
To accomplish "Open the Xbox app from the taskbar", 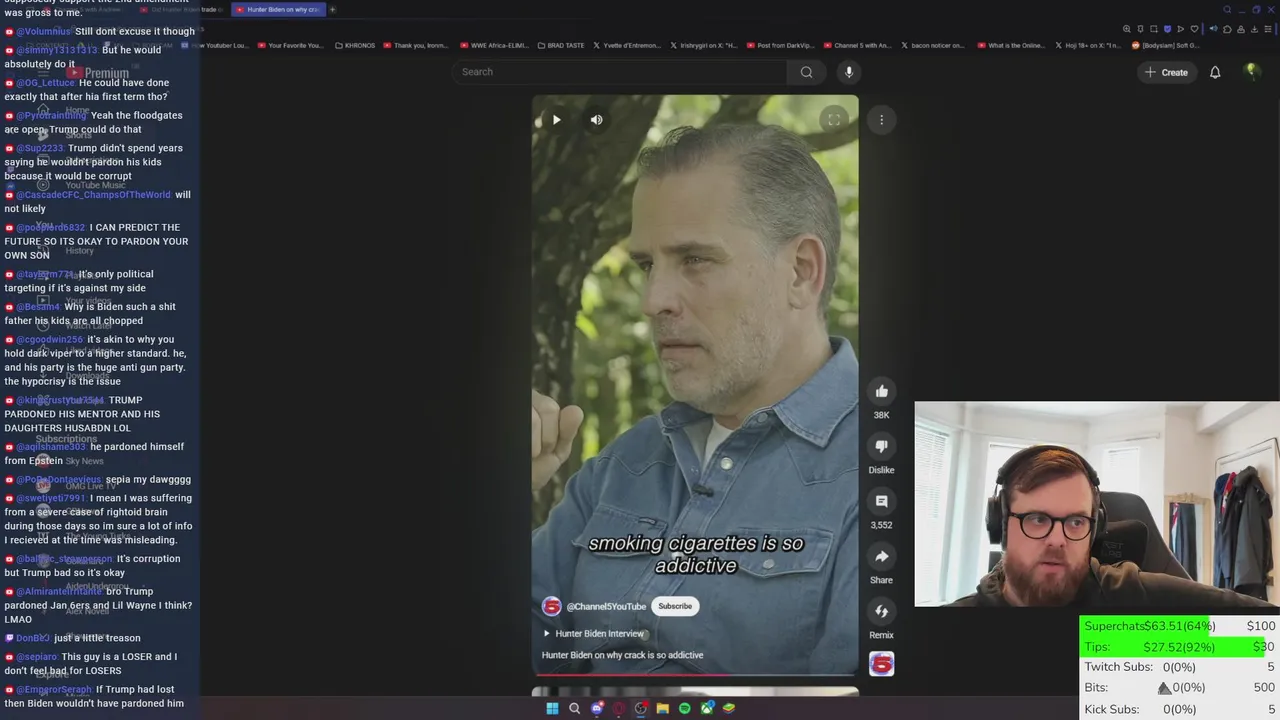I will point(707,708).
